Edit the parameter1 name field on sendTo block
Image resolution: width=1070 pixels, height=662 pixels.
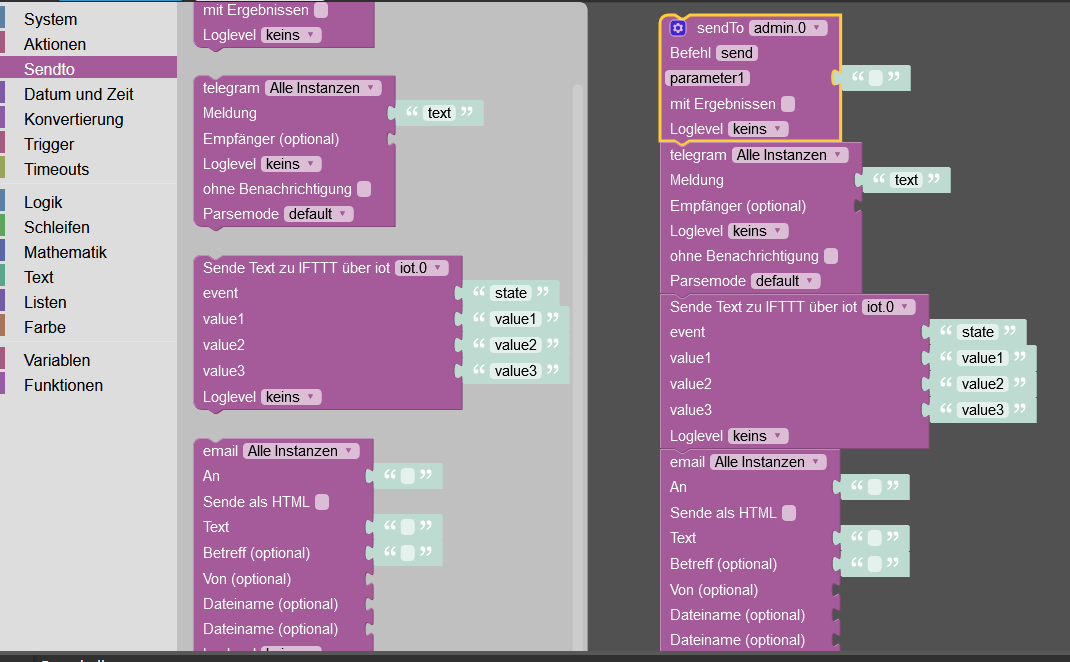click(707, 78)
